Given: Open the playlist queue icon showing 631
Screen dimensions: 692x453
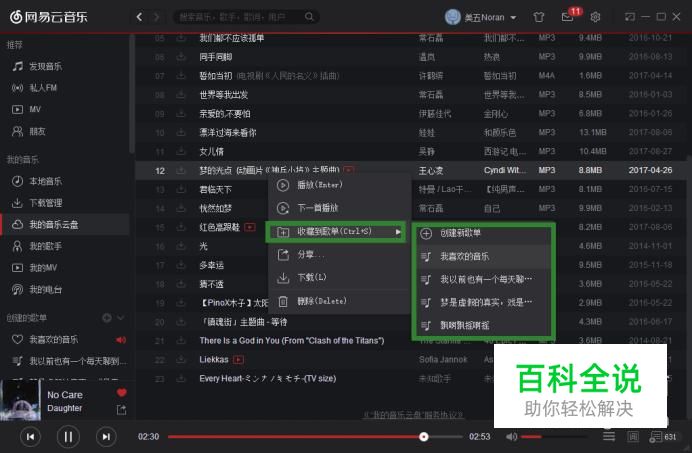Looking at the screenshot, I should pos(662,437).
